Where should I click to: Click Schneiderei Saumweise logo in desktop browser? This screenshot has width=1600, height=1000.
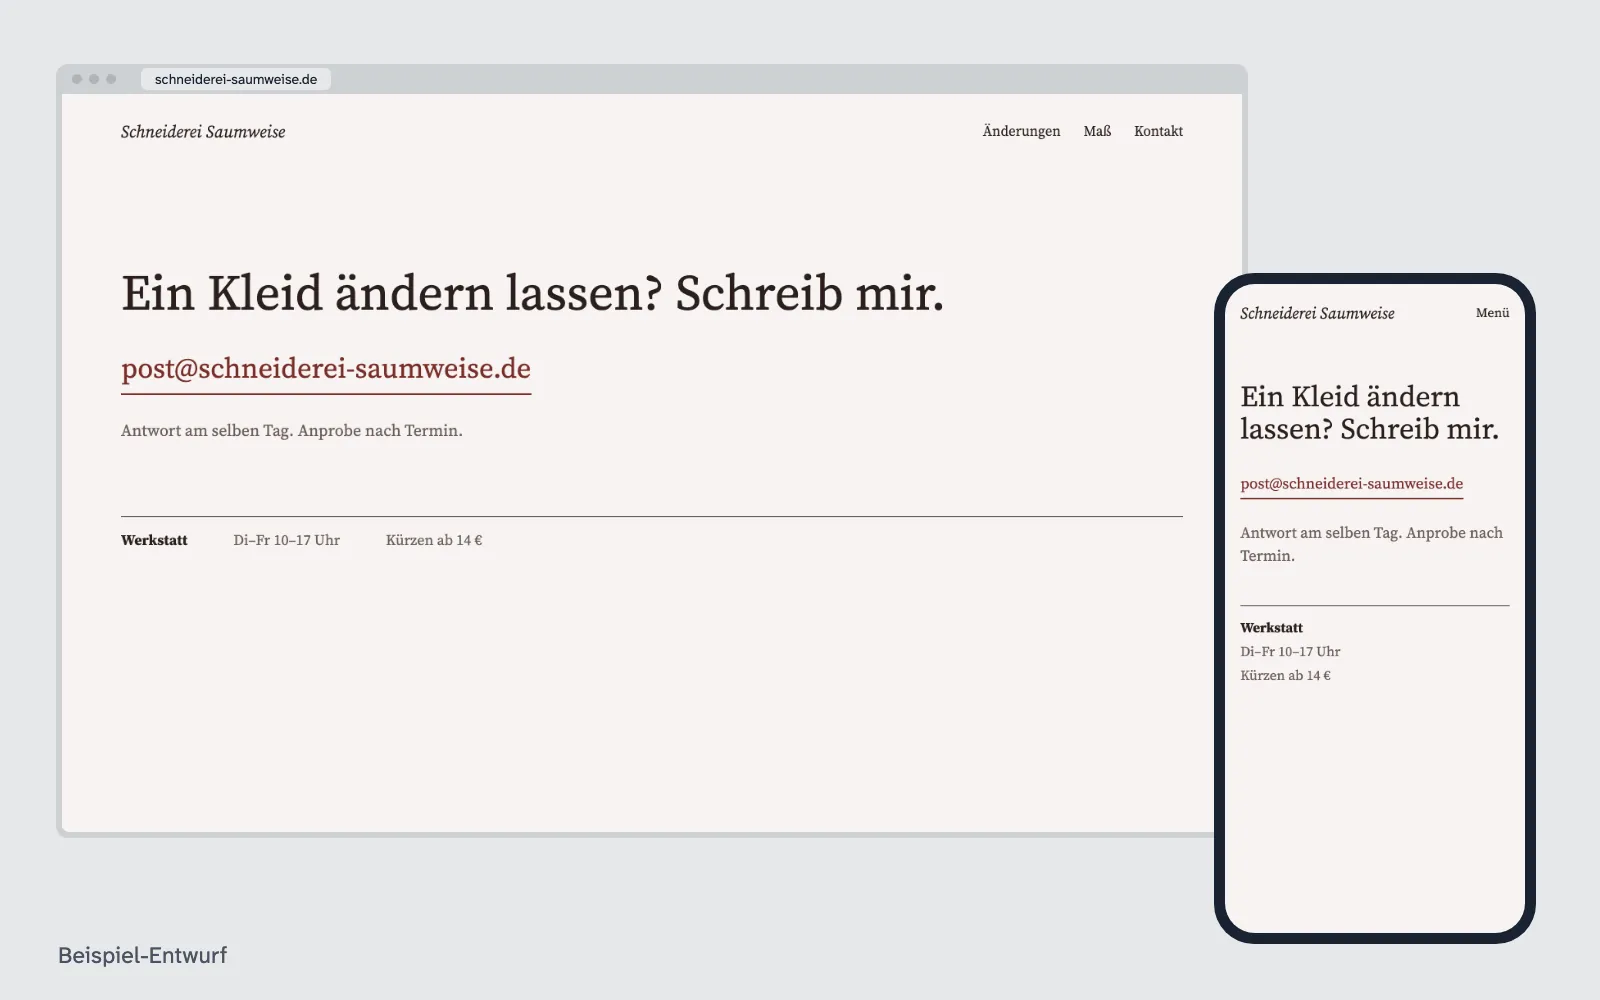[203, 132]
